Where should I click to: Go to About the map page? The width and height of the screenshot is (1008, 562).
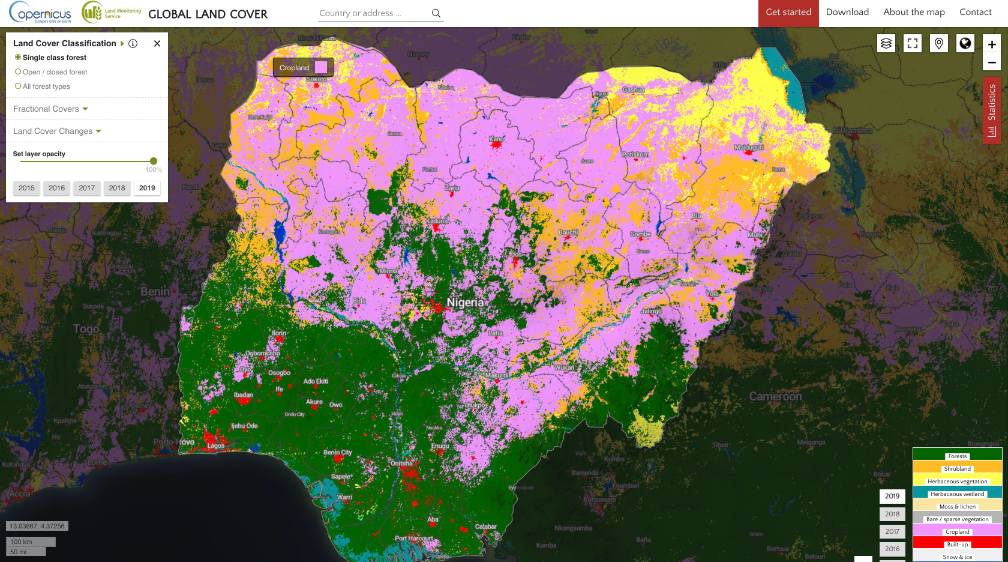pos(914,12)
